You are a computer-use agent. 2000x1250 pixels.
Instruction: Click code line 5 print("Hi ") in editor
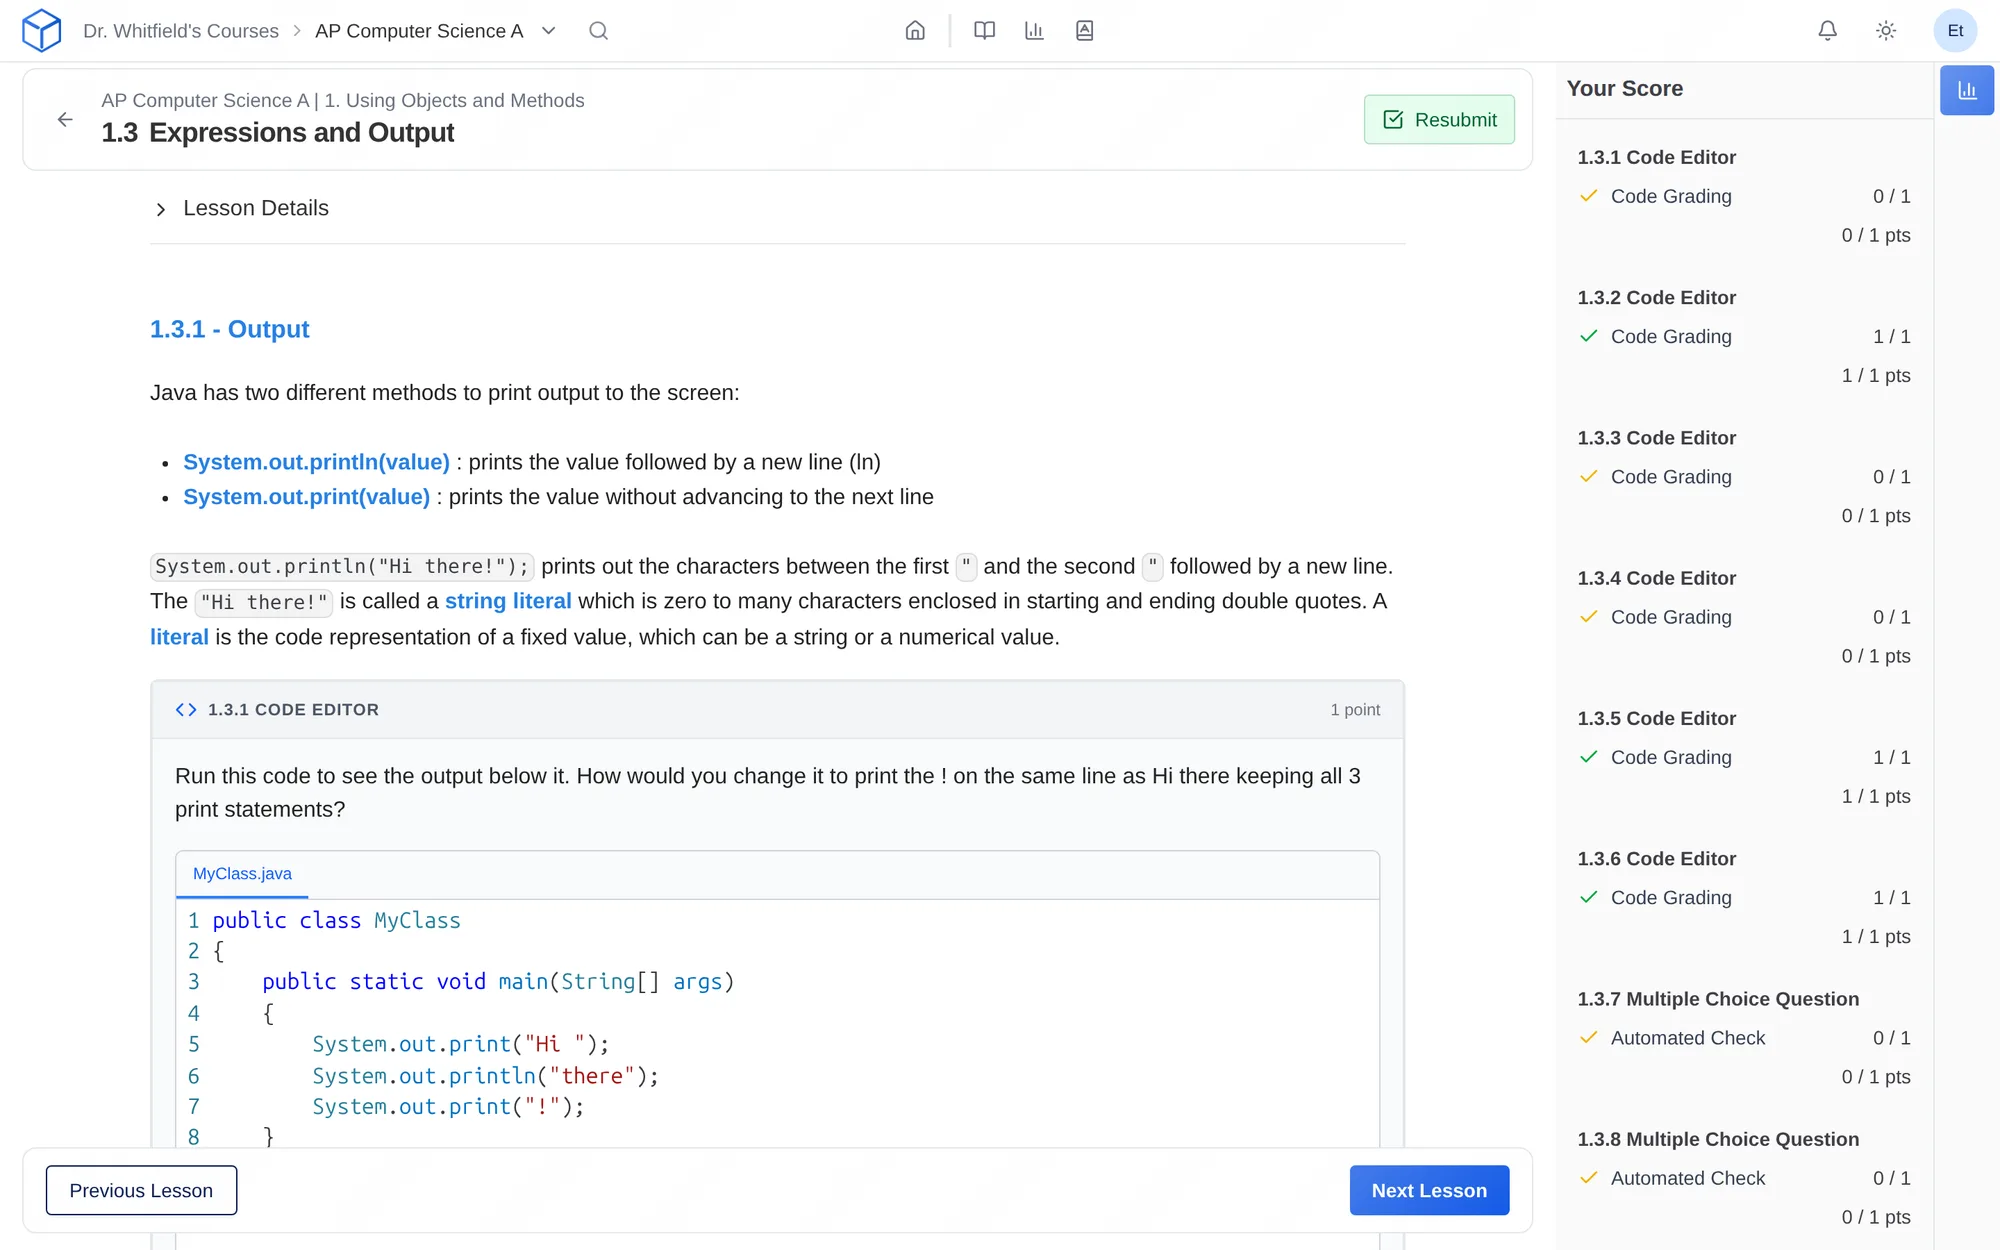[460, 1044]
